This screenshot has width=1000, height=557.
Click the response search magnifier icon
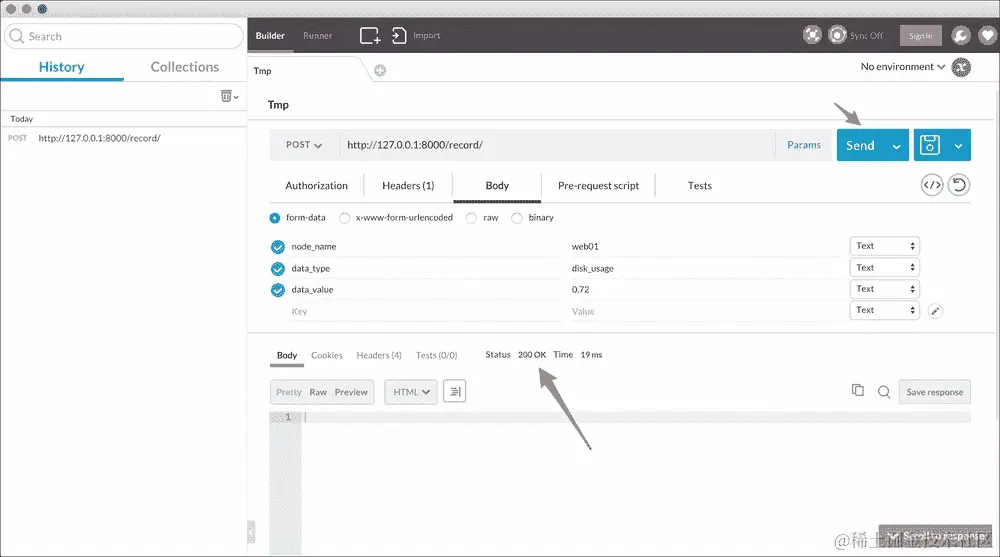[x=884, y=392]
